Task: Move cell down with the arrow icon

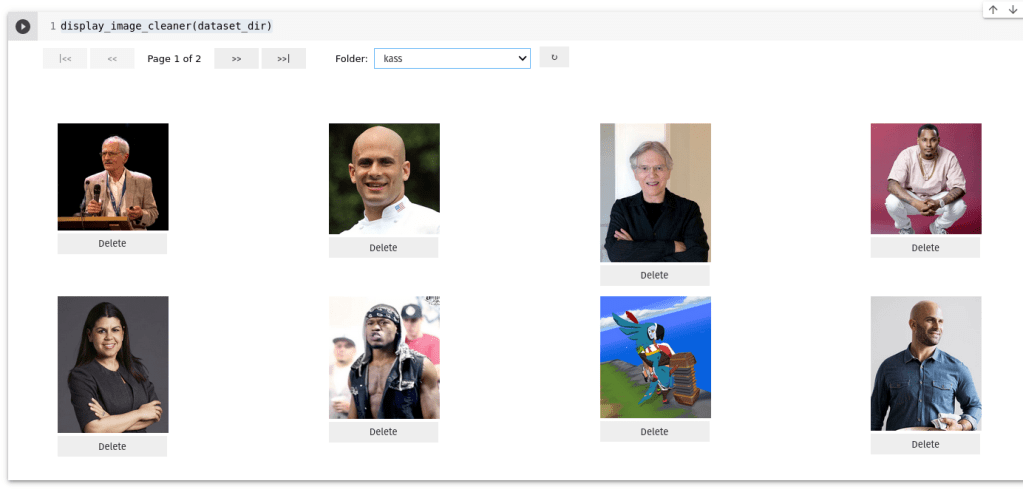Action: click(1013, 10)
